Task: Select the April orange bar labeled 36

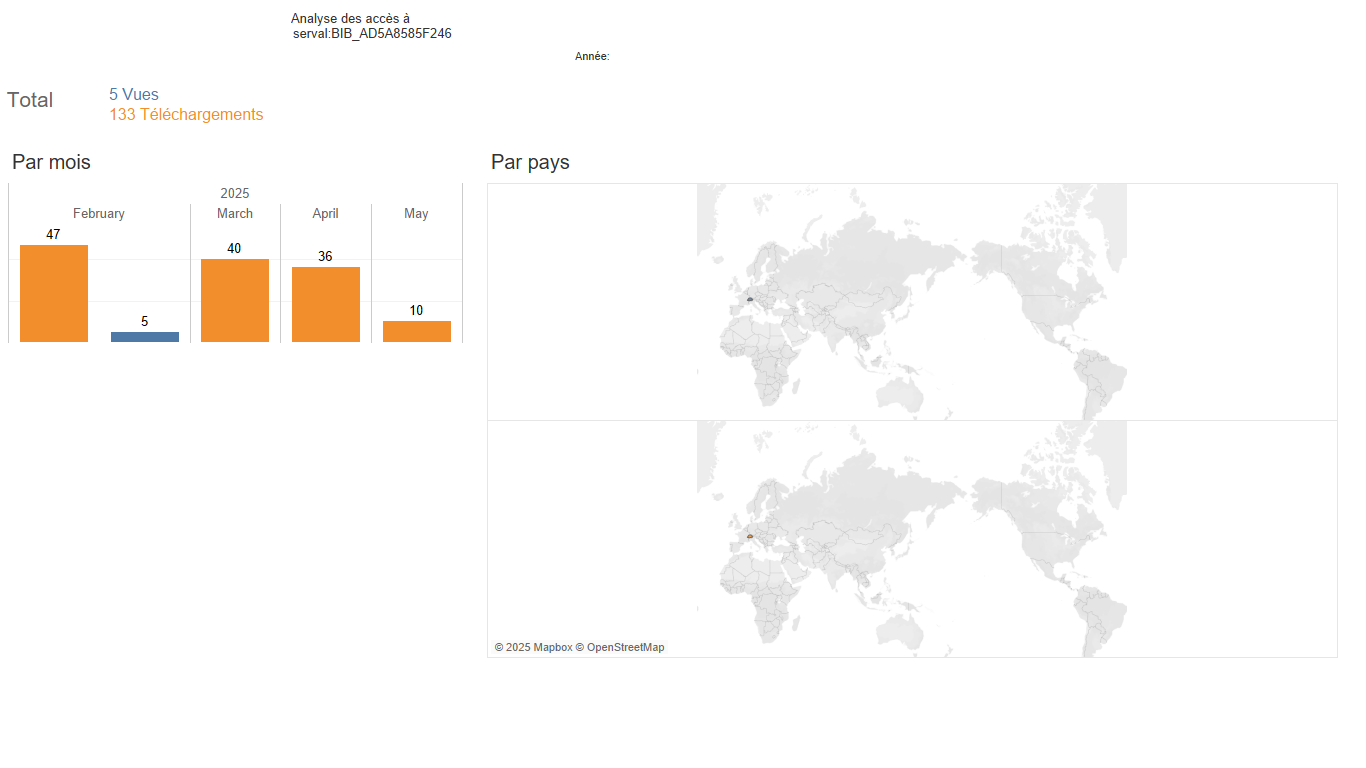Action: (326, 304)
